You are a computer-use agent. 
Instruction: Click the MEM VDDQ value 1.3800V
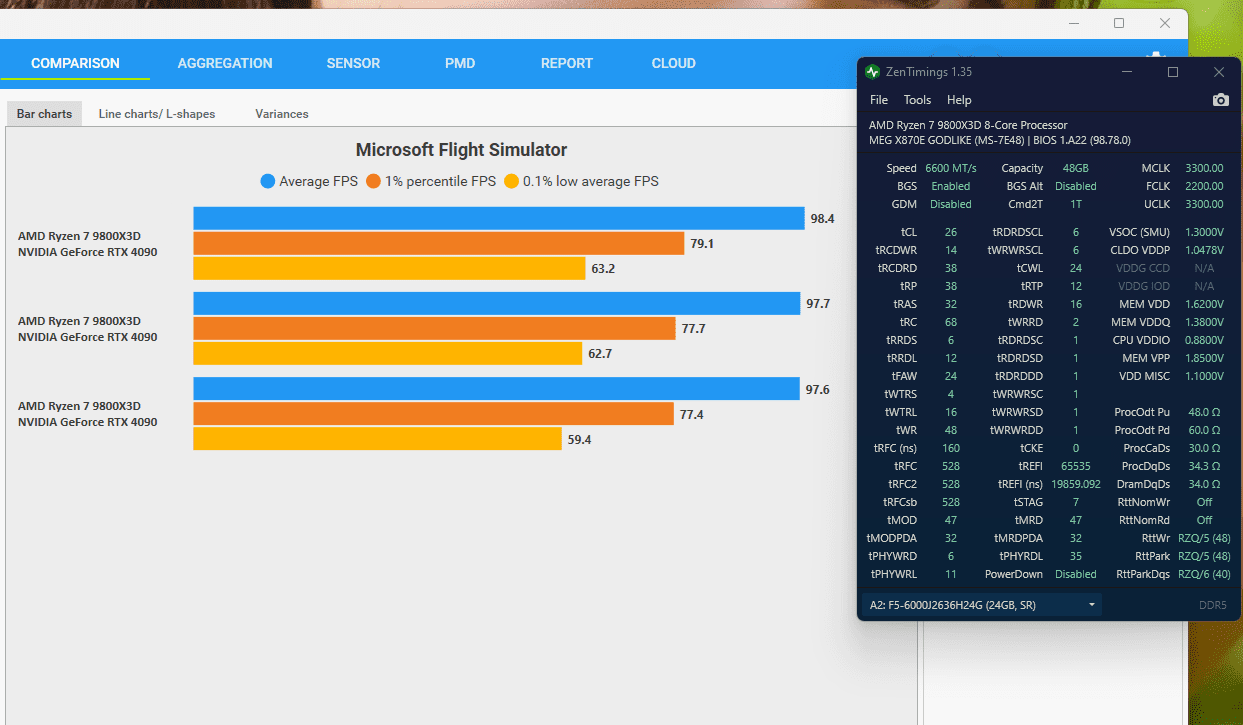pos(1203,322)
